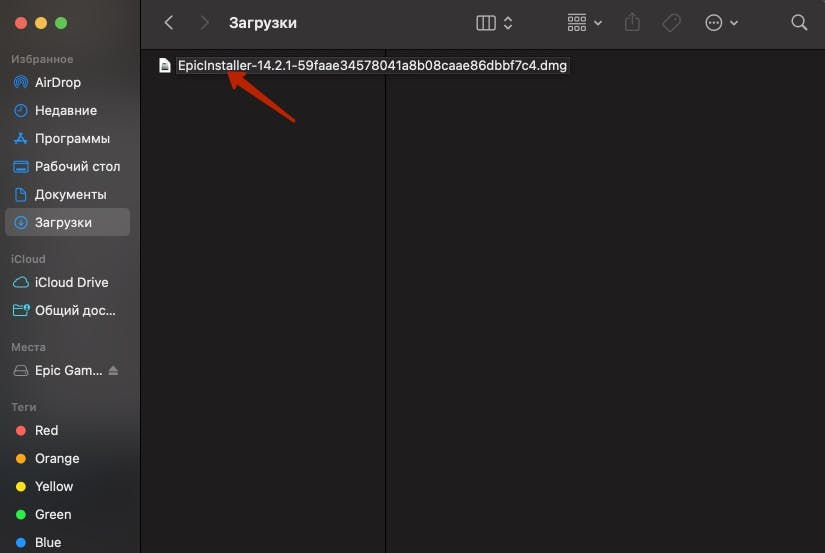Viewport: 825px width, 553px height.
Task: Select Загрузки in sidebar
Action: pyautogui.click(x=67, y=222)
